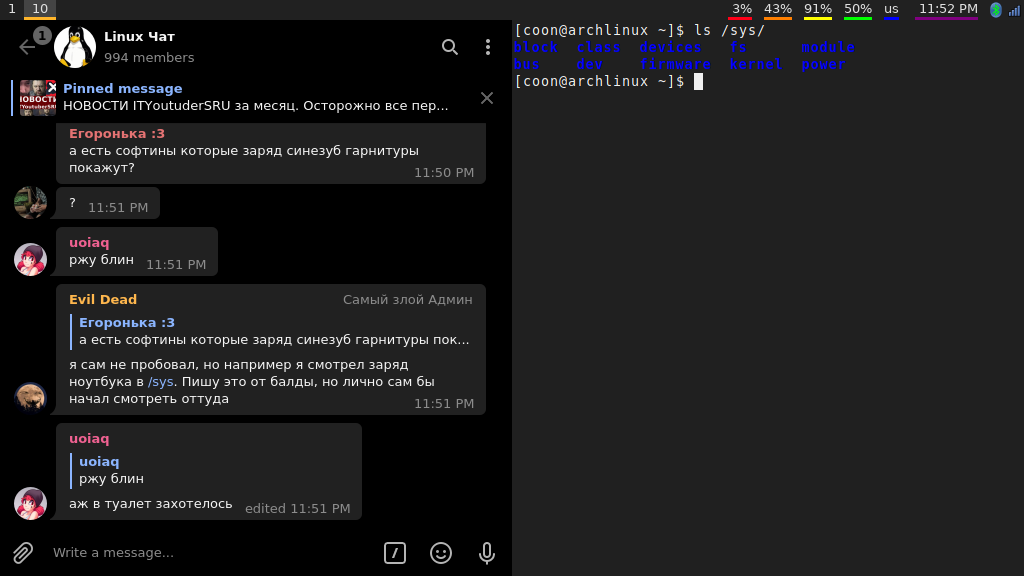Click the 91% status bar indicator
Screen dimensions: 1024x576
coord(818,9)
